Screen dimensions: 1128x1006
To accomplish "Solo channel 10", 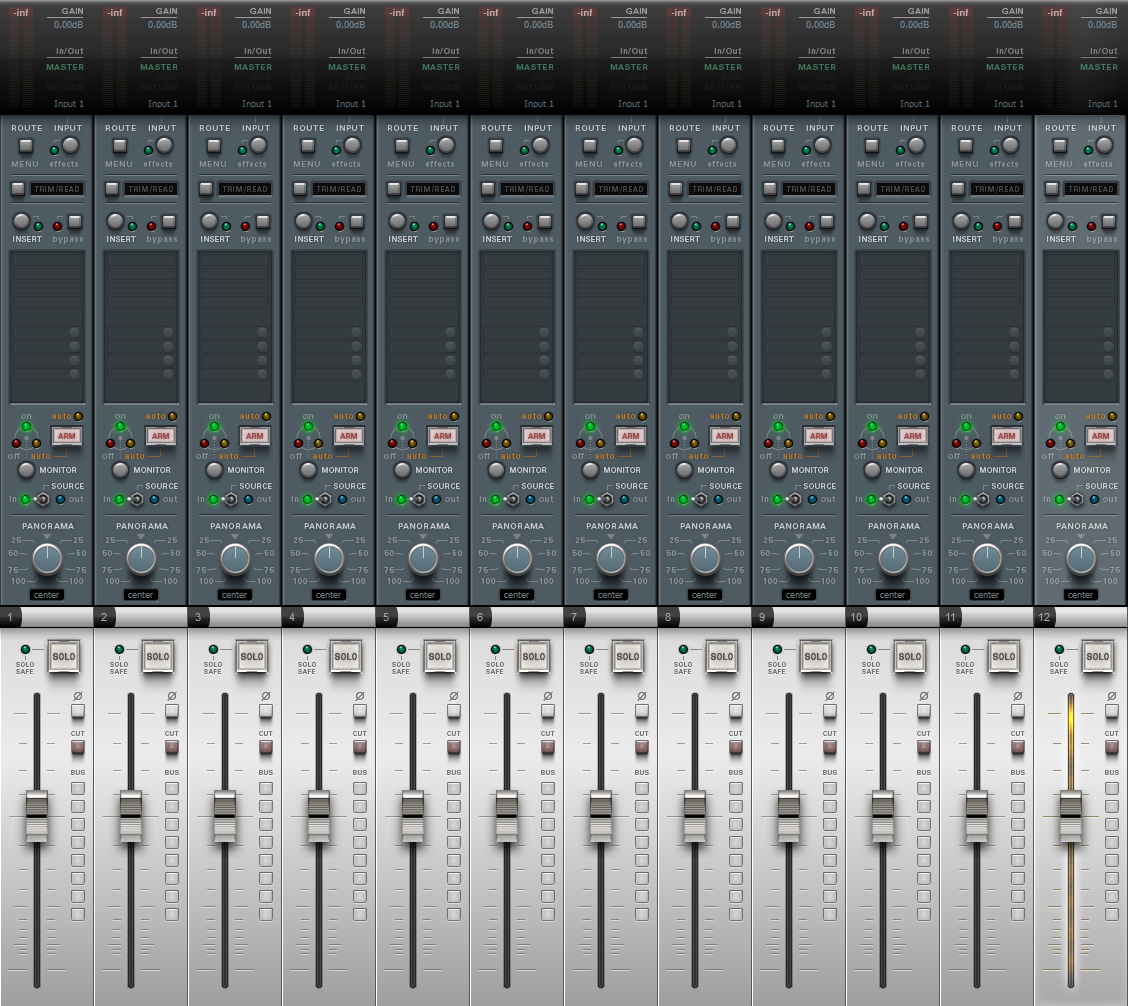I will tap(910, 656).
